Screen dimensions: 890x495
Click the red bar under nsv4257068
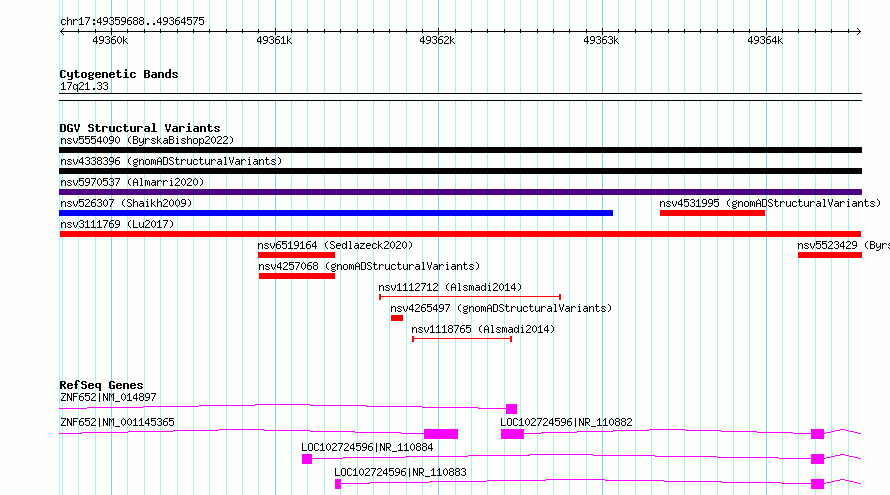(x=297, y=276)
